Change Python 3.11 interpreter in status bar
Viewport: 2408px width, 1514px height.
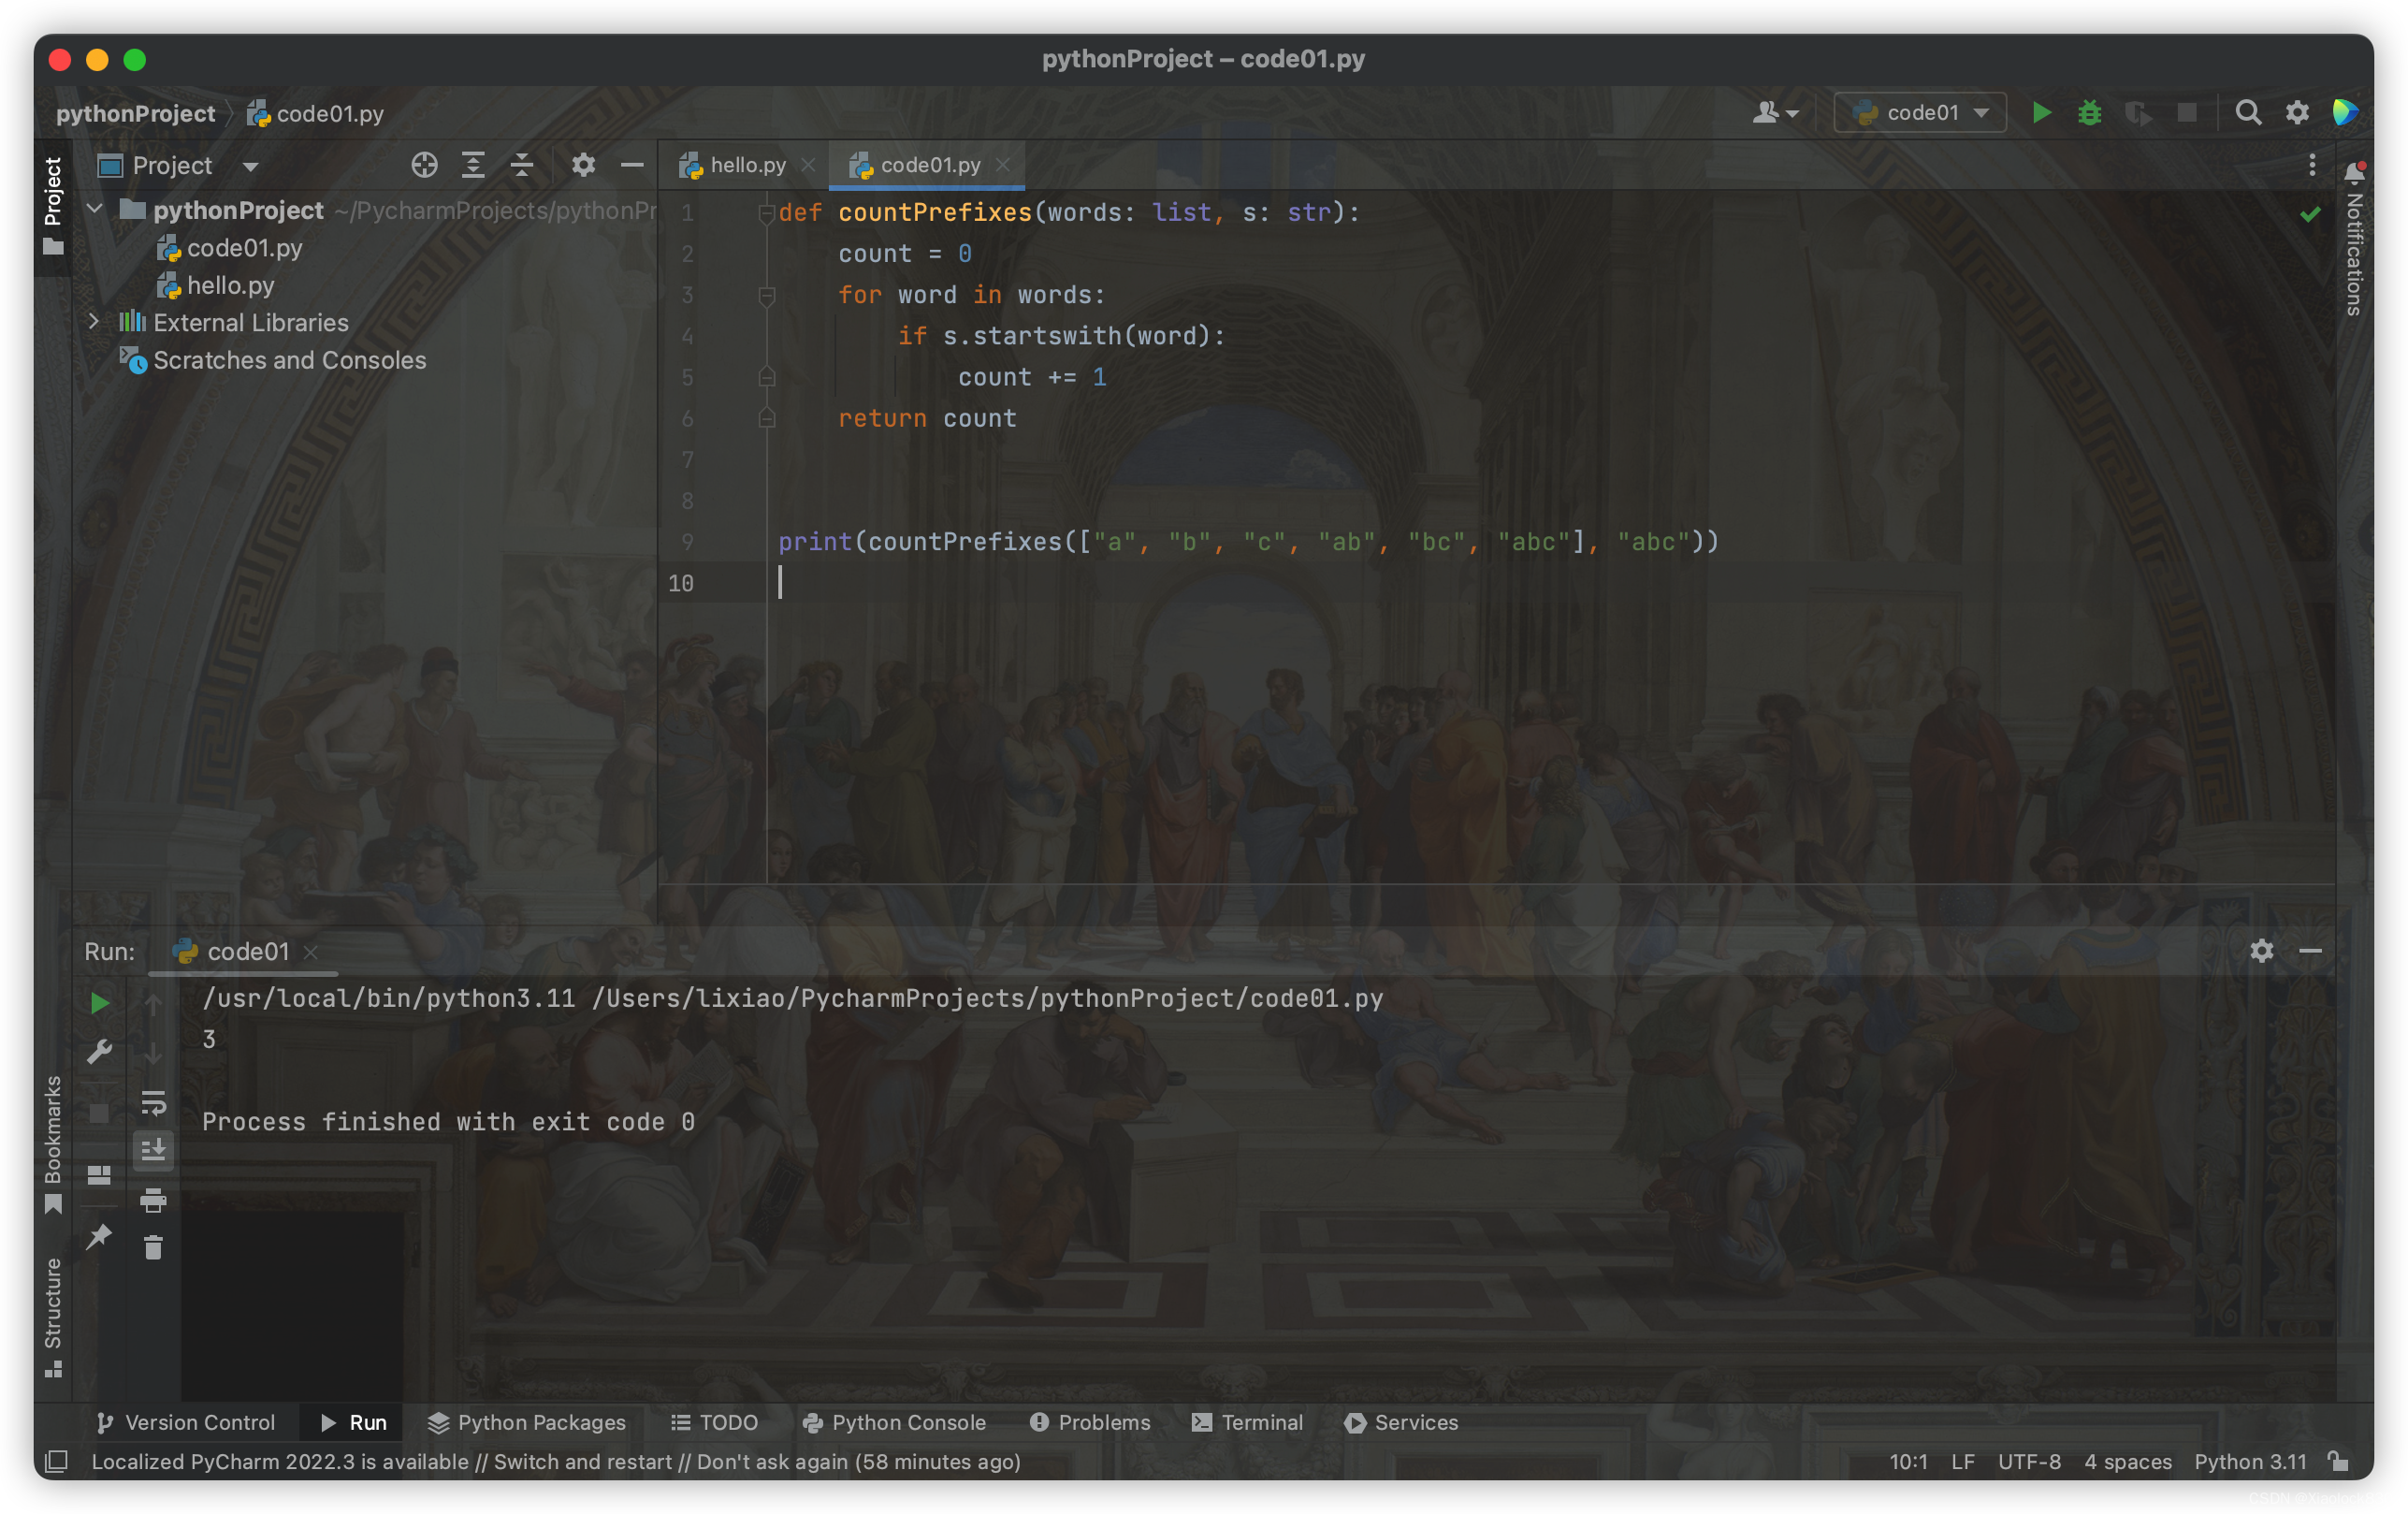[x=2249, y=1461]
